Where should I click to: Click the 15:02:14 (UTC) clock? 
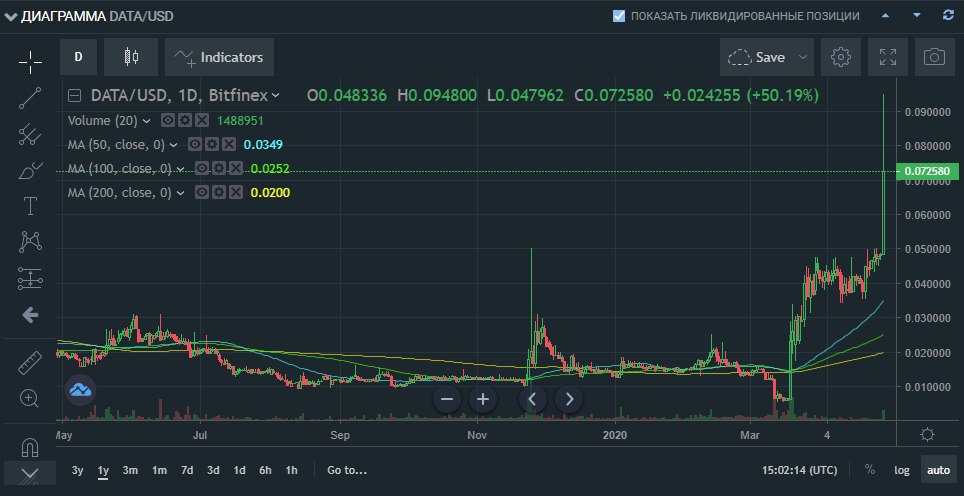[799, 470]
